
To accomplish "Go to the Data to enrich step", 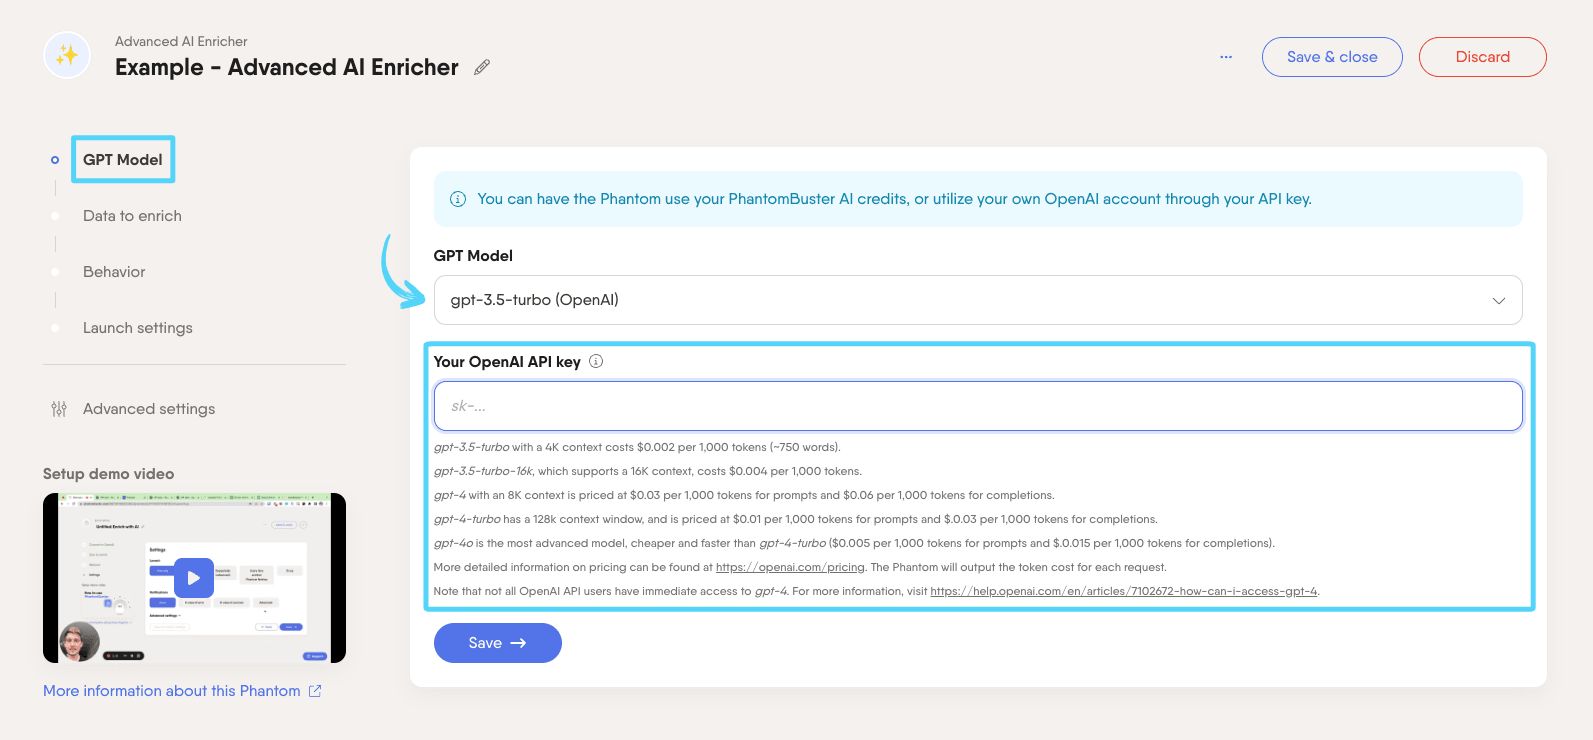I will [132, 215].
